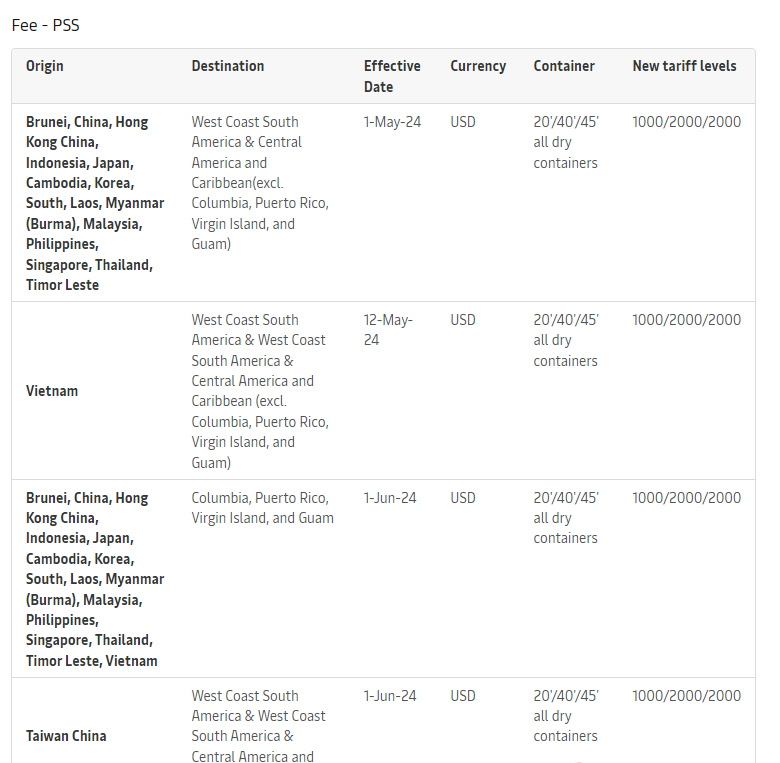Click the New tariff levels header

pyautogui.click(x=684, y=66)
